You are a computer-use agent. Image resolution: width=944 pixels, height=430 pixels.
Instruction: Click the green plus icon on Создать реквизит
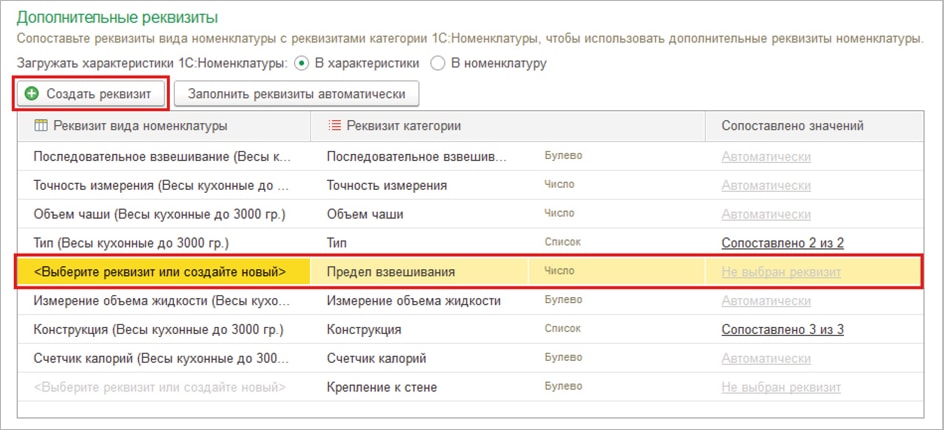point(31,93)
